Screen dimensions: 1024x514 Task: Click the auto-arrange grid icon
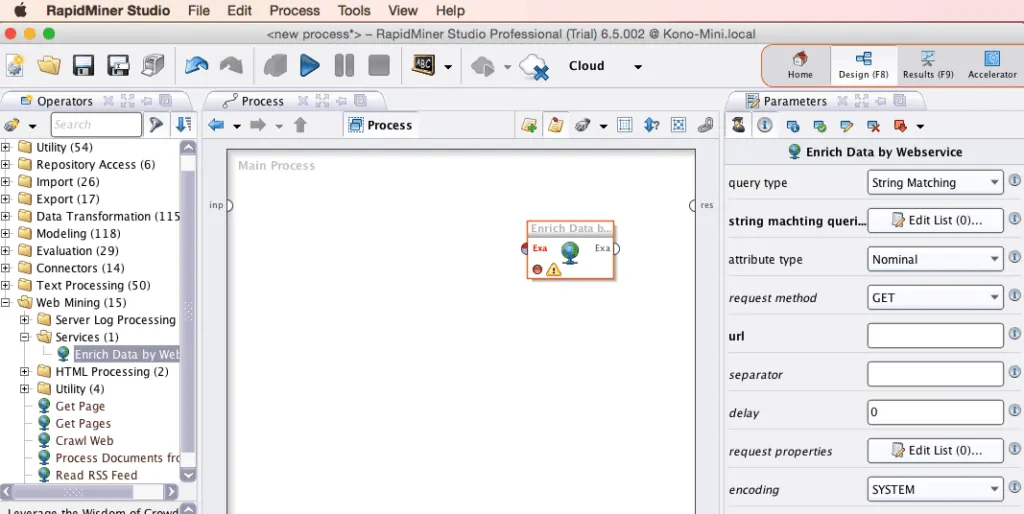624,125
